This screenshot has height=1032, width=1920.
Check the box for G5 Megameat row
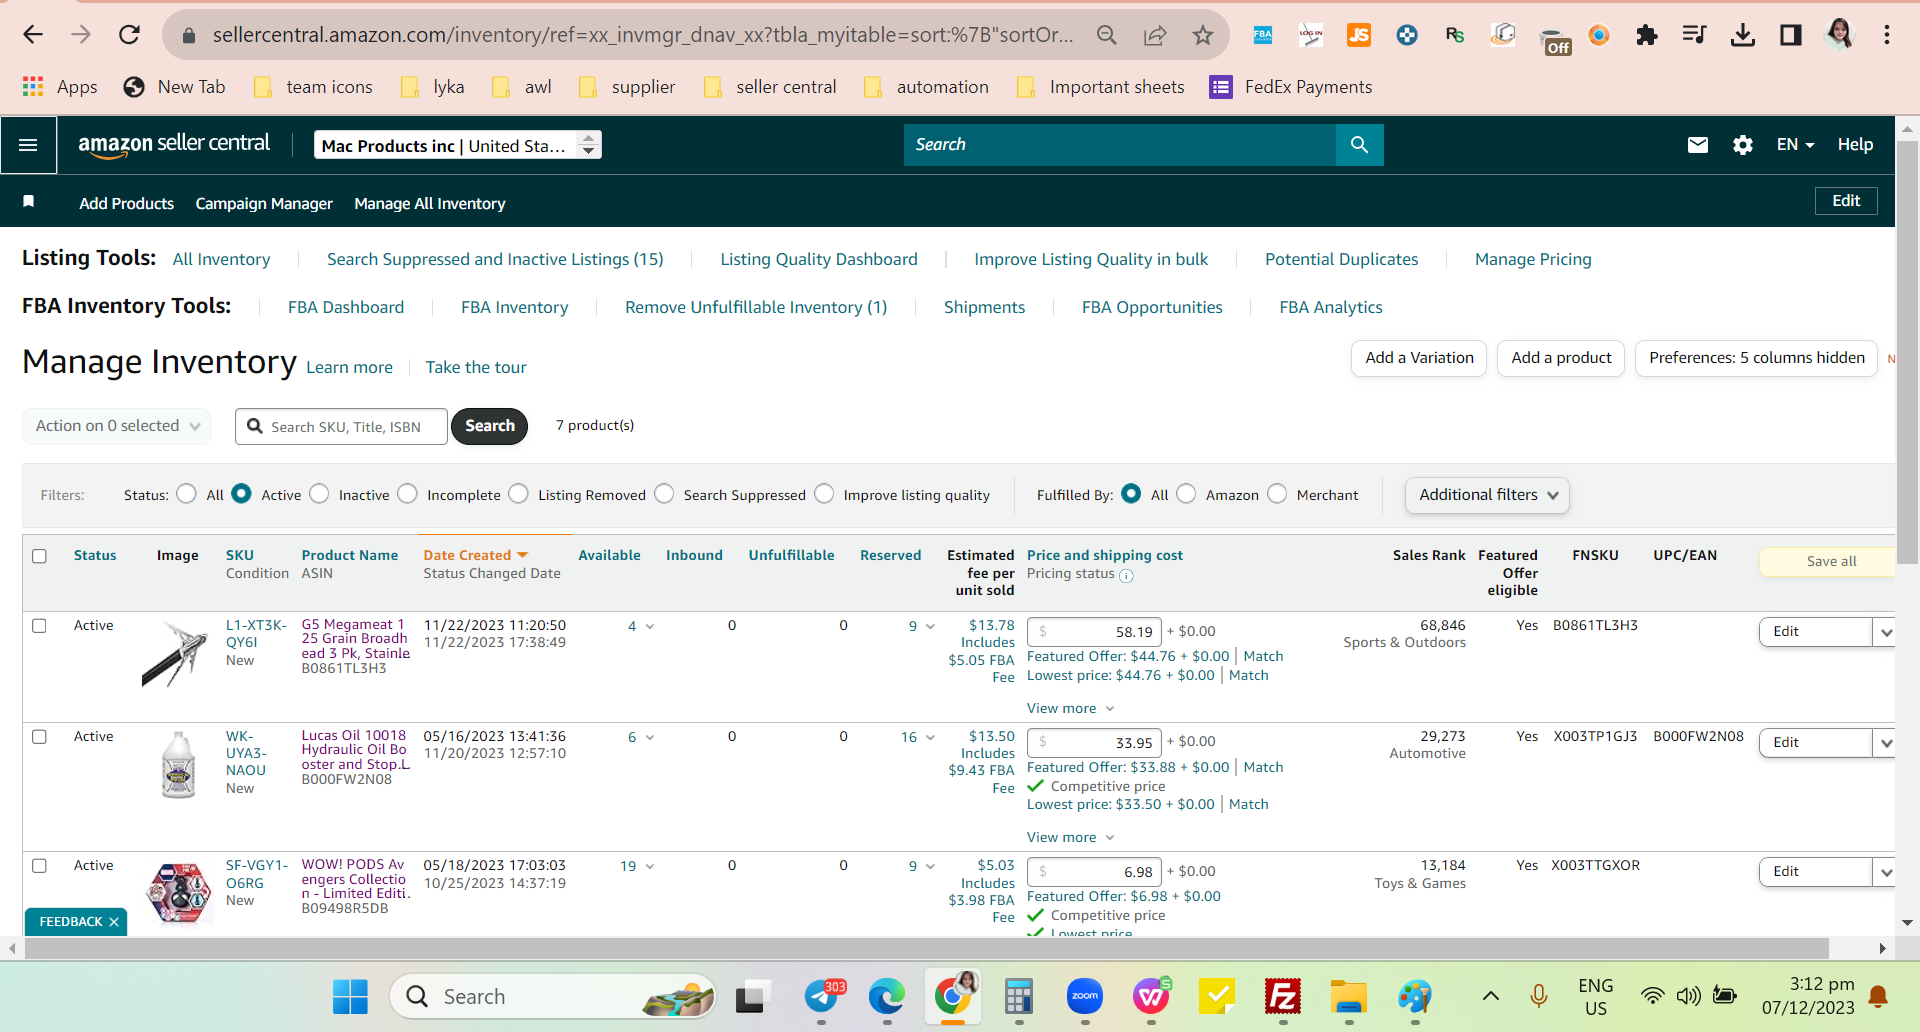point(39,626)
